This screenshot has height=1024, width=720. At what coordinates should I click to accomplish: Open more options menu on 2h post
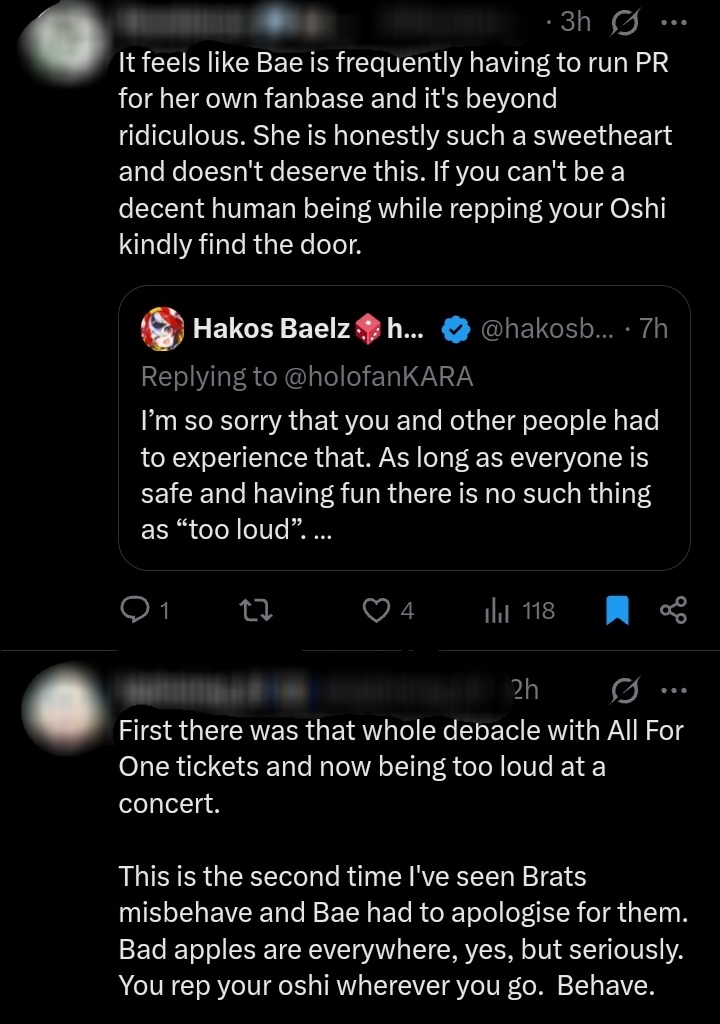coord(675,690)
